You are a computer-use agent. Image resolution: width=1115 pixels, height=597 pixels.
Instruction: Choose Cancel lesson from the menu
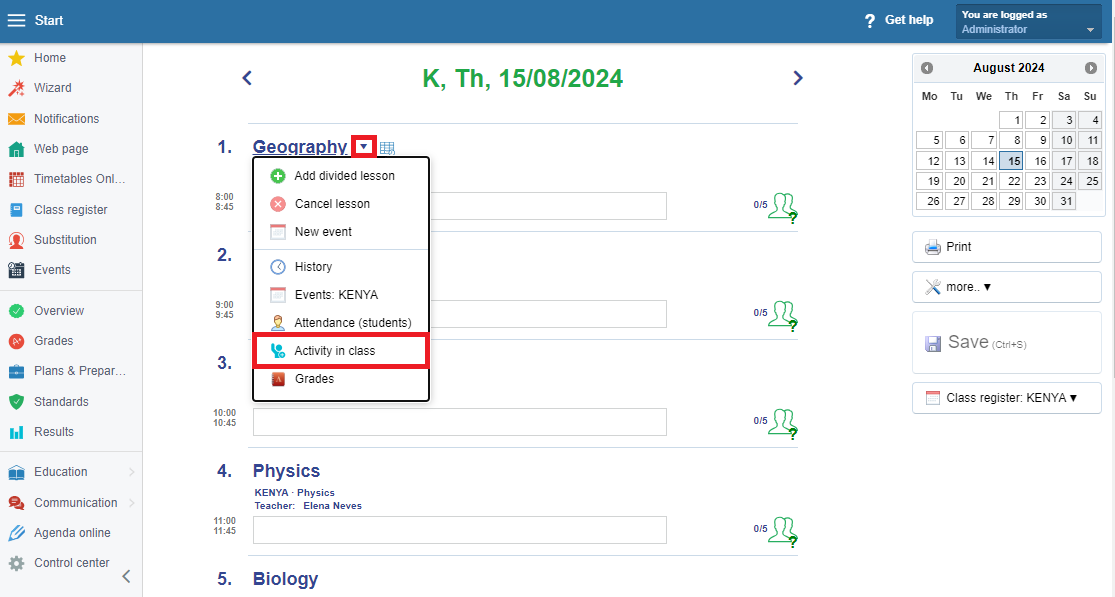point(331,204)
